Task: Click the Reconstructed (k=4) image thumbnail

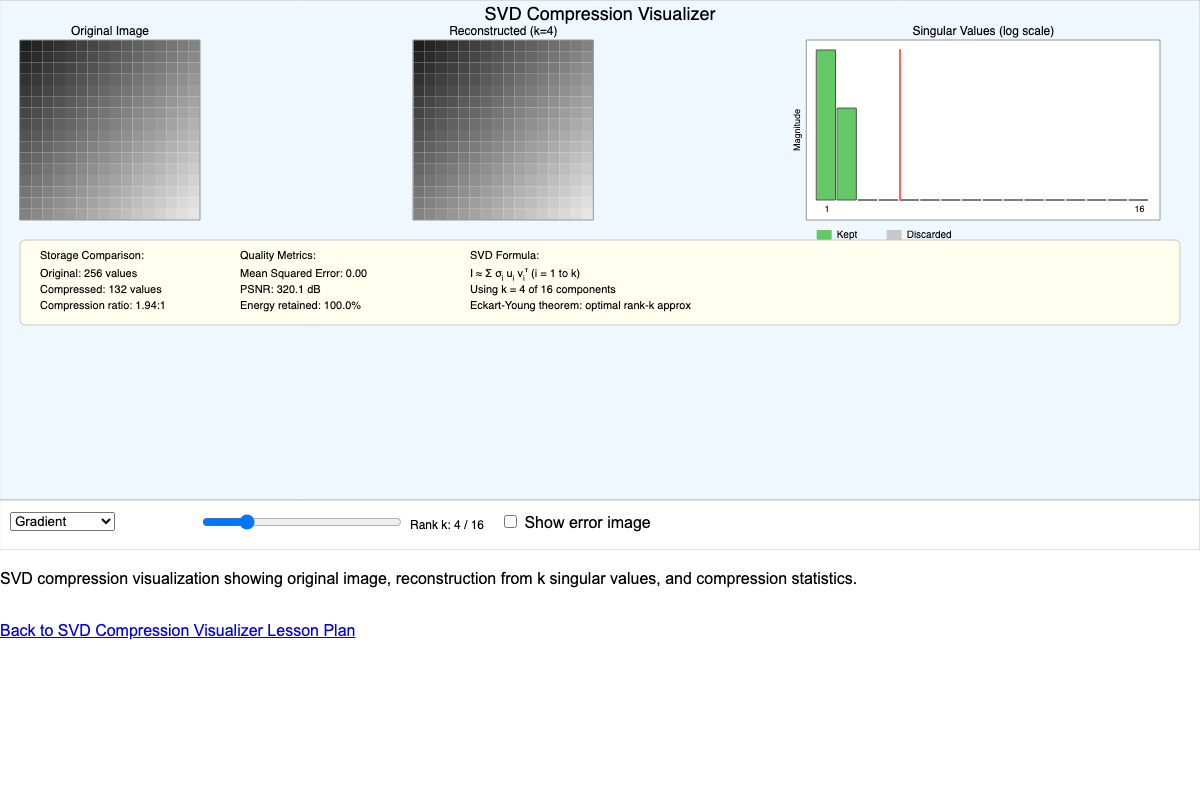Action: click(503, 130)
